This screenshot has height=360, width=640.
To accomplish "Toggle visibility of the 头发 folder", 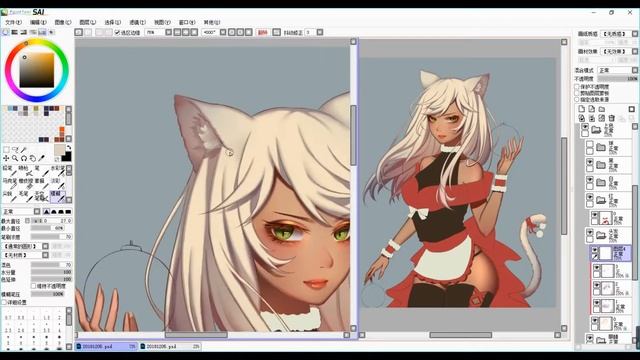I will 590,232.
